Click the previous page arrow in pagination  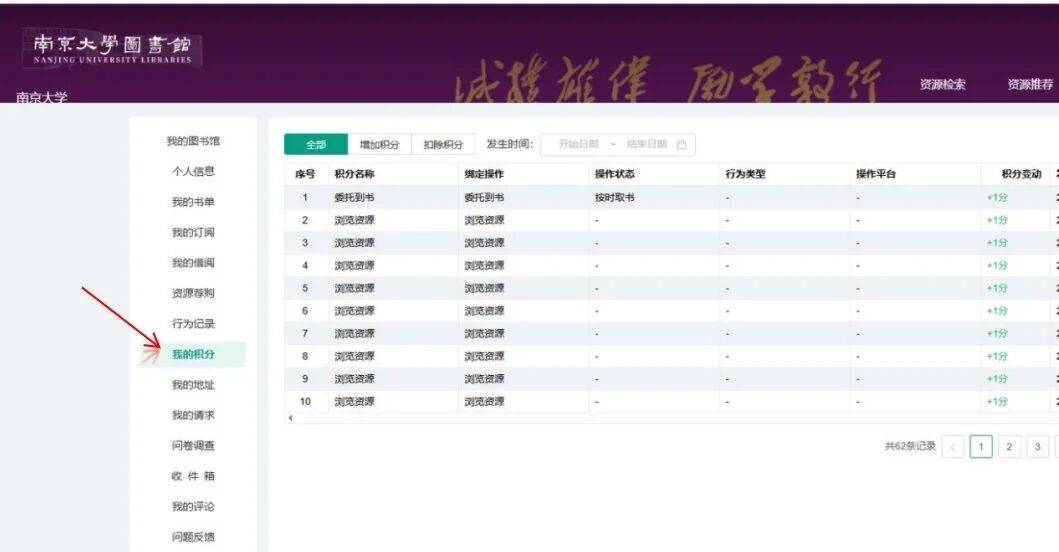point(953,446)
